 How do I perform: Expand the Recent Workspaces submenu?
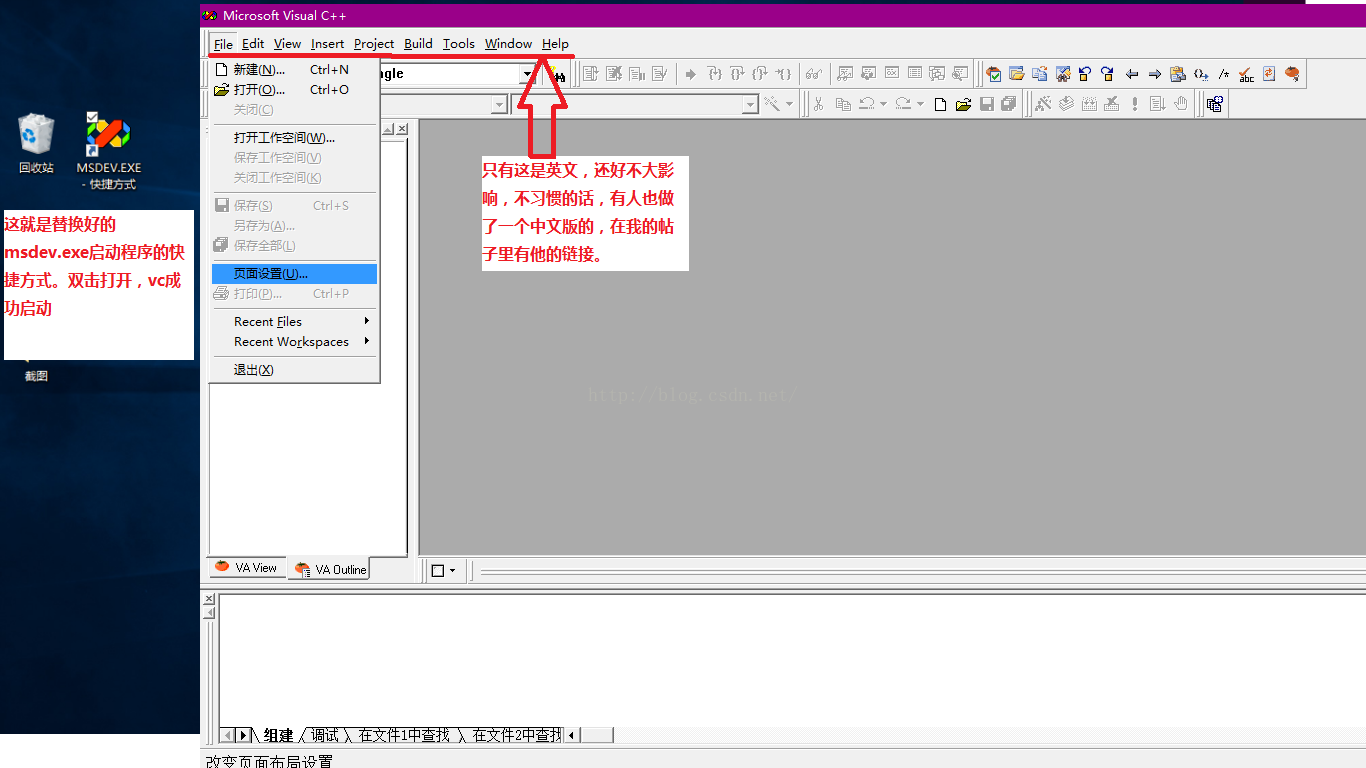(293, 342)
